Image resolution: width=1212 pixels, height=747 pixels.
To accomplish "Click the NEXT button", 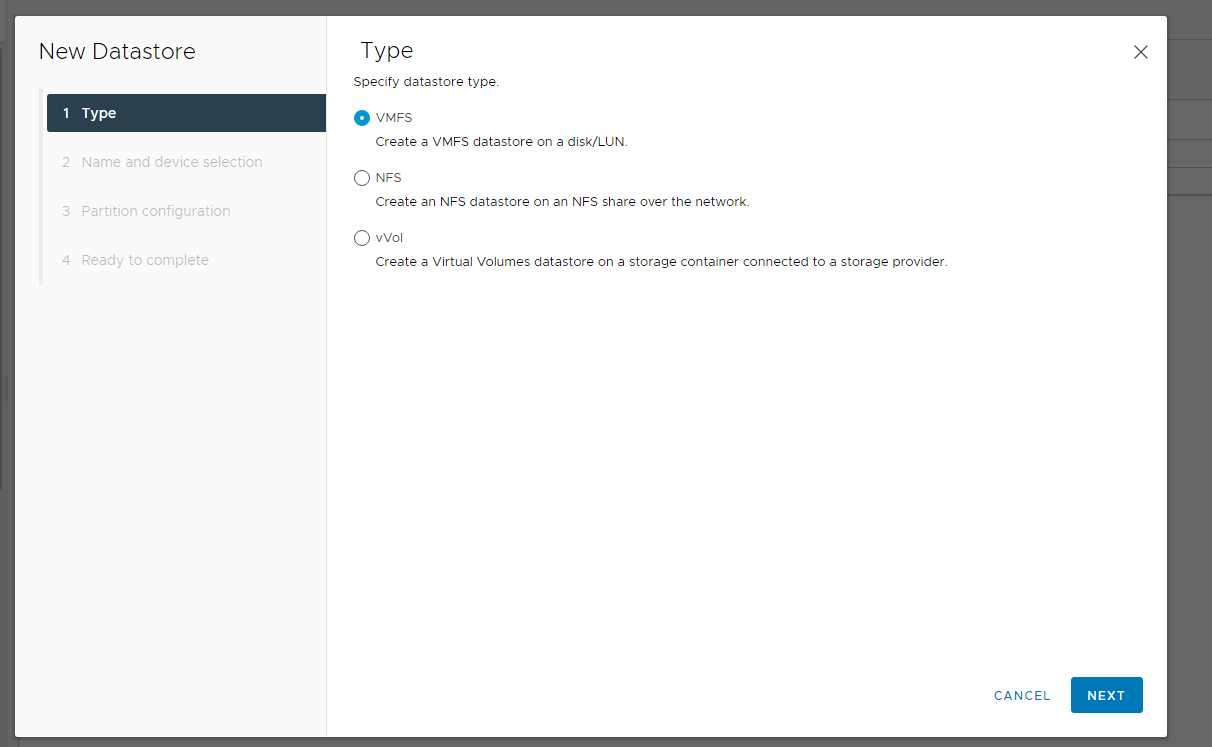I will pos(1106,695).
